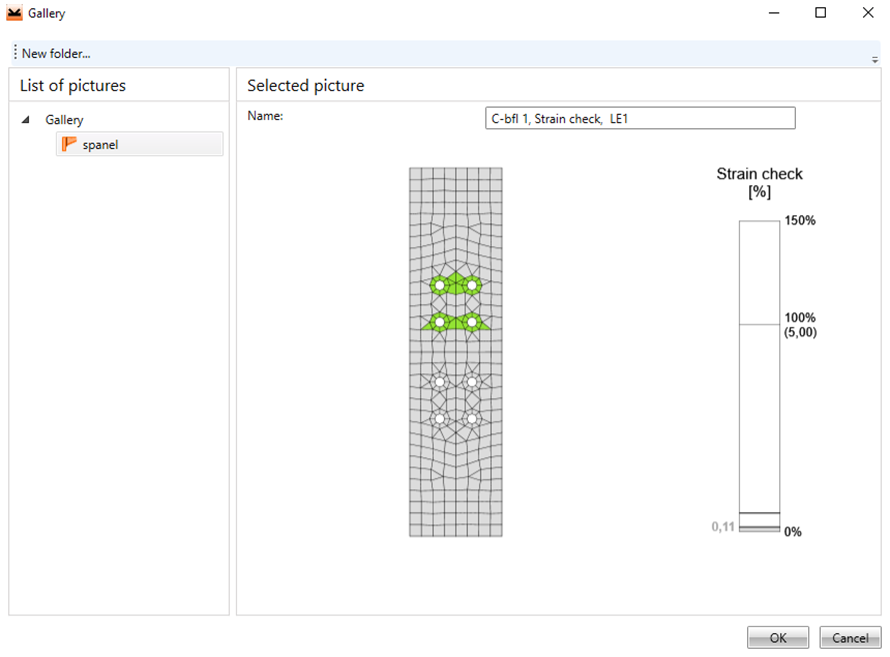Click the 0% scale label

(792, 532)
